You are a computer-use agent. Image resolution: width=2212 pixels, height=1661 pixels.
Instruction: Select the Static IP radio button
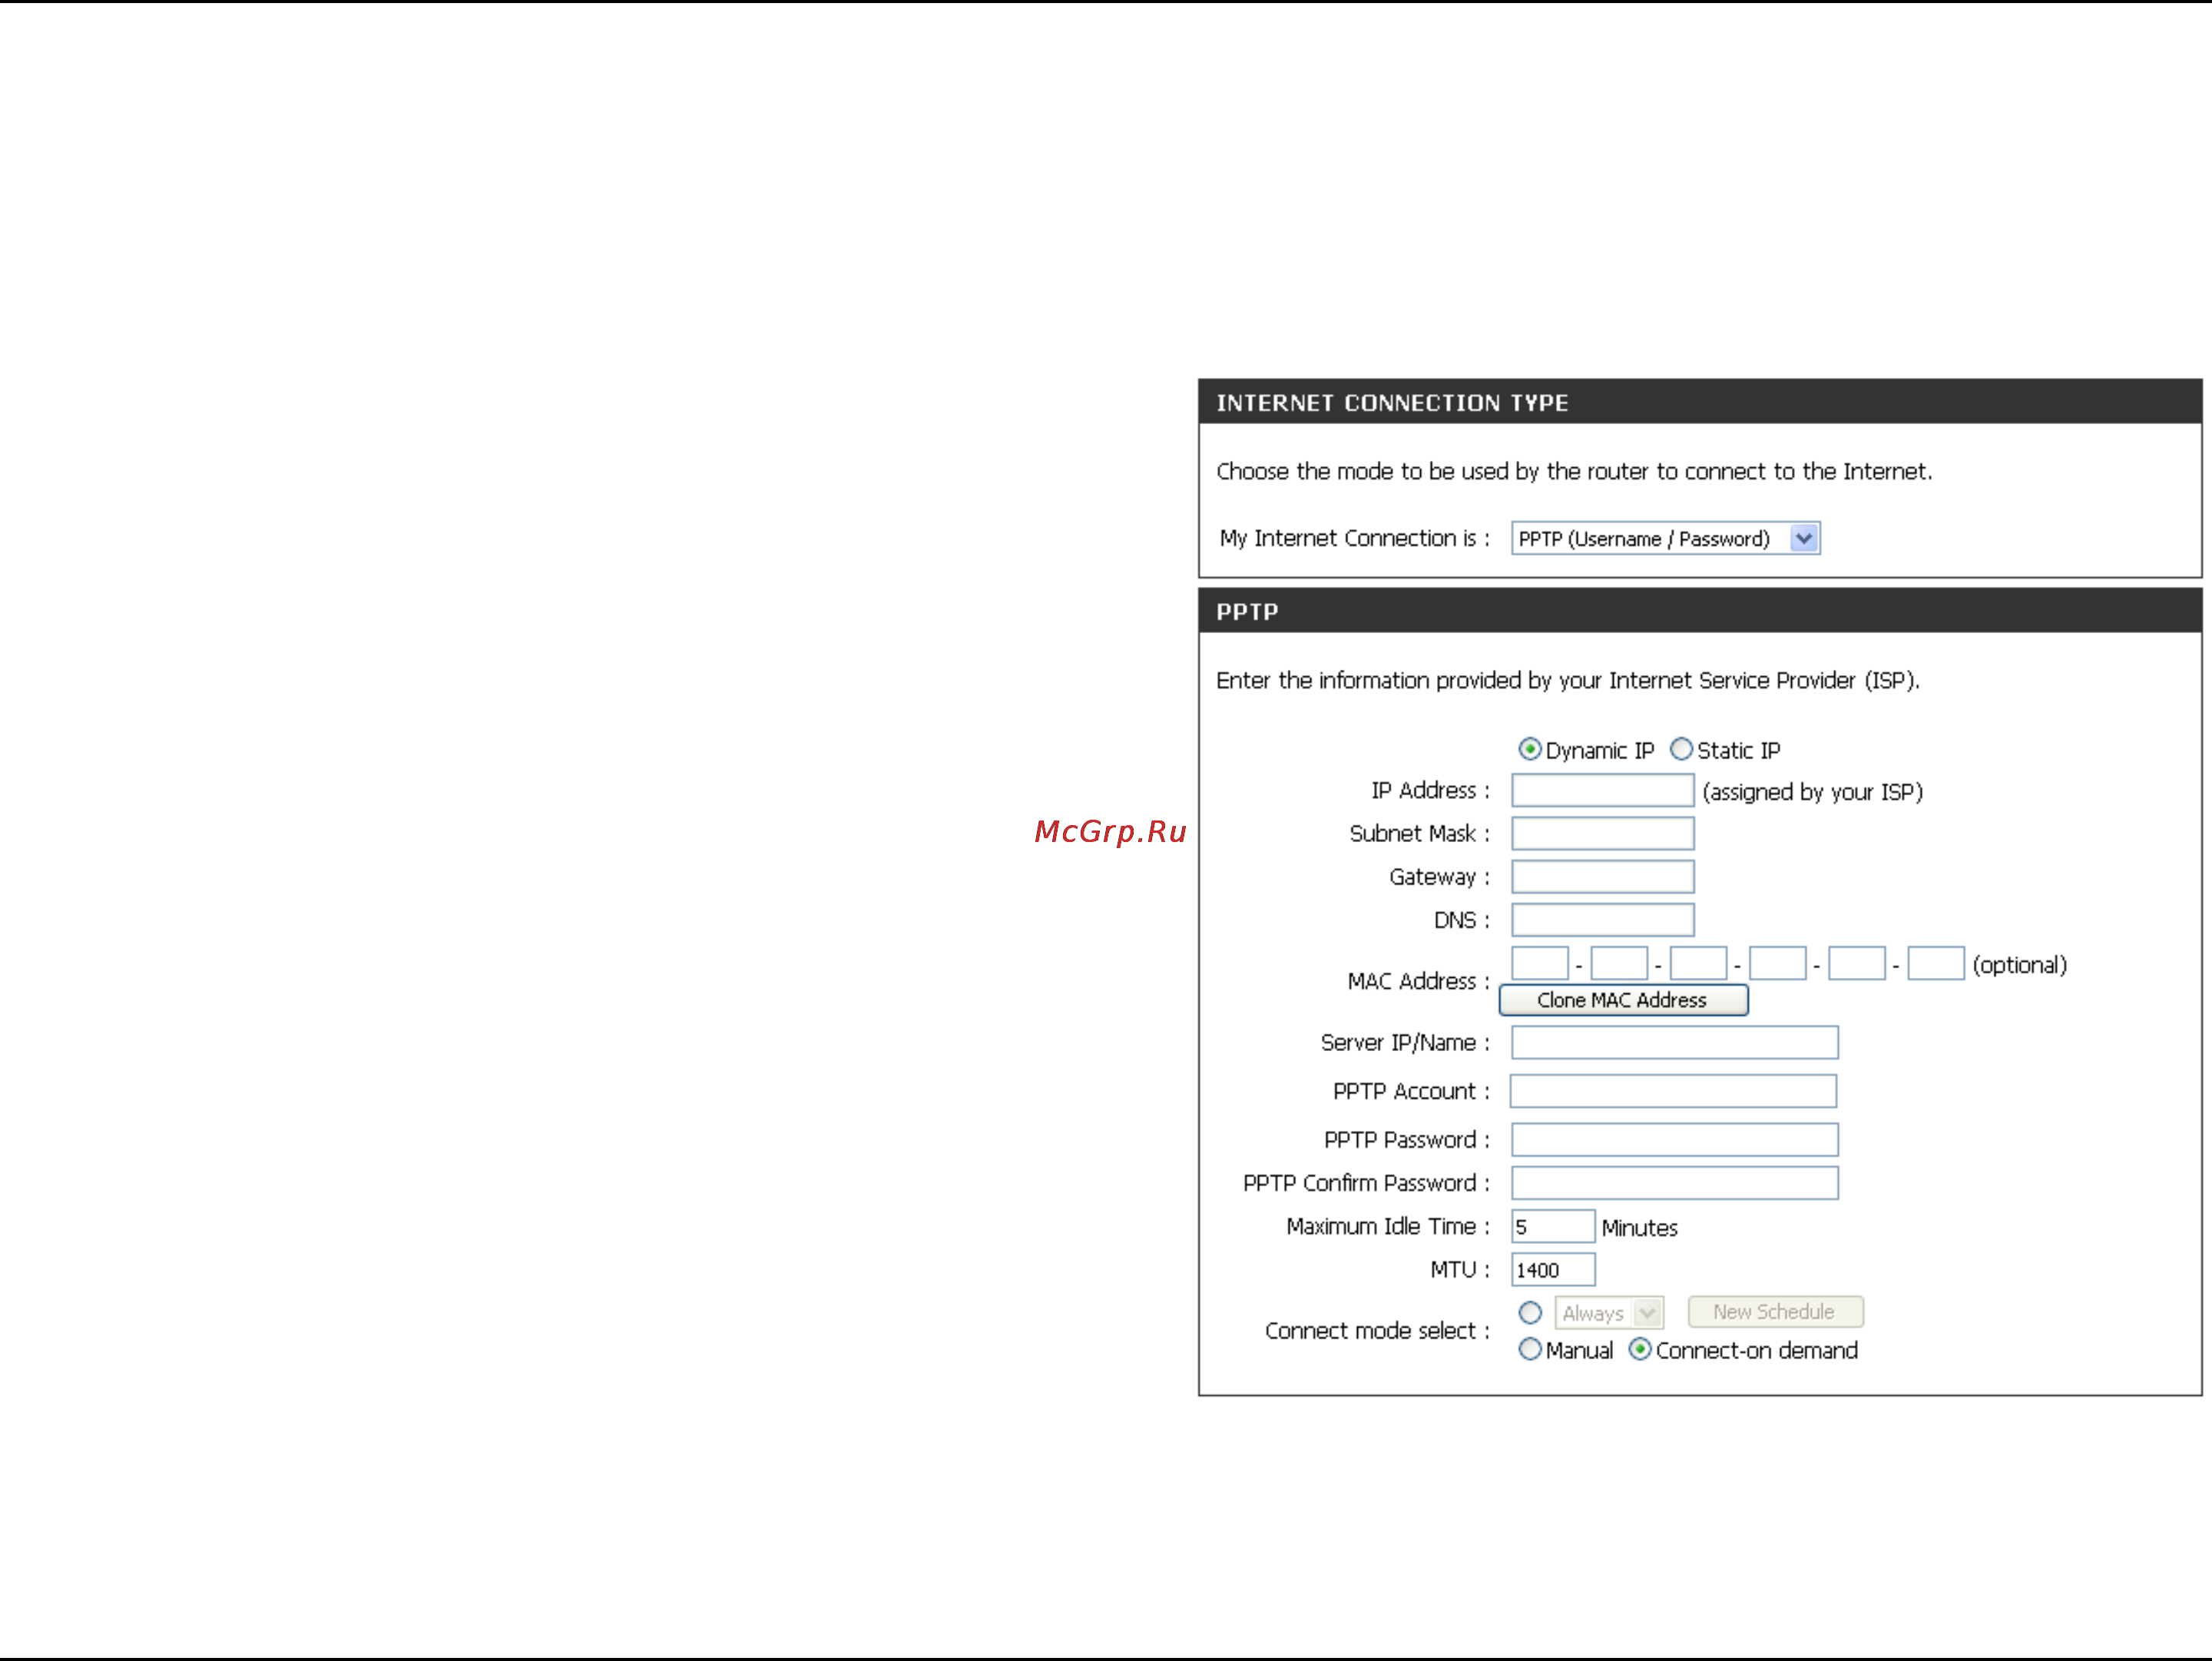point(1681,749)
